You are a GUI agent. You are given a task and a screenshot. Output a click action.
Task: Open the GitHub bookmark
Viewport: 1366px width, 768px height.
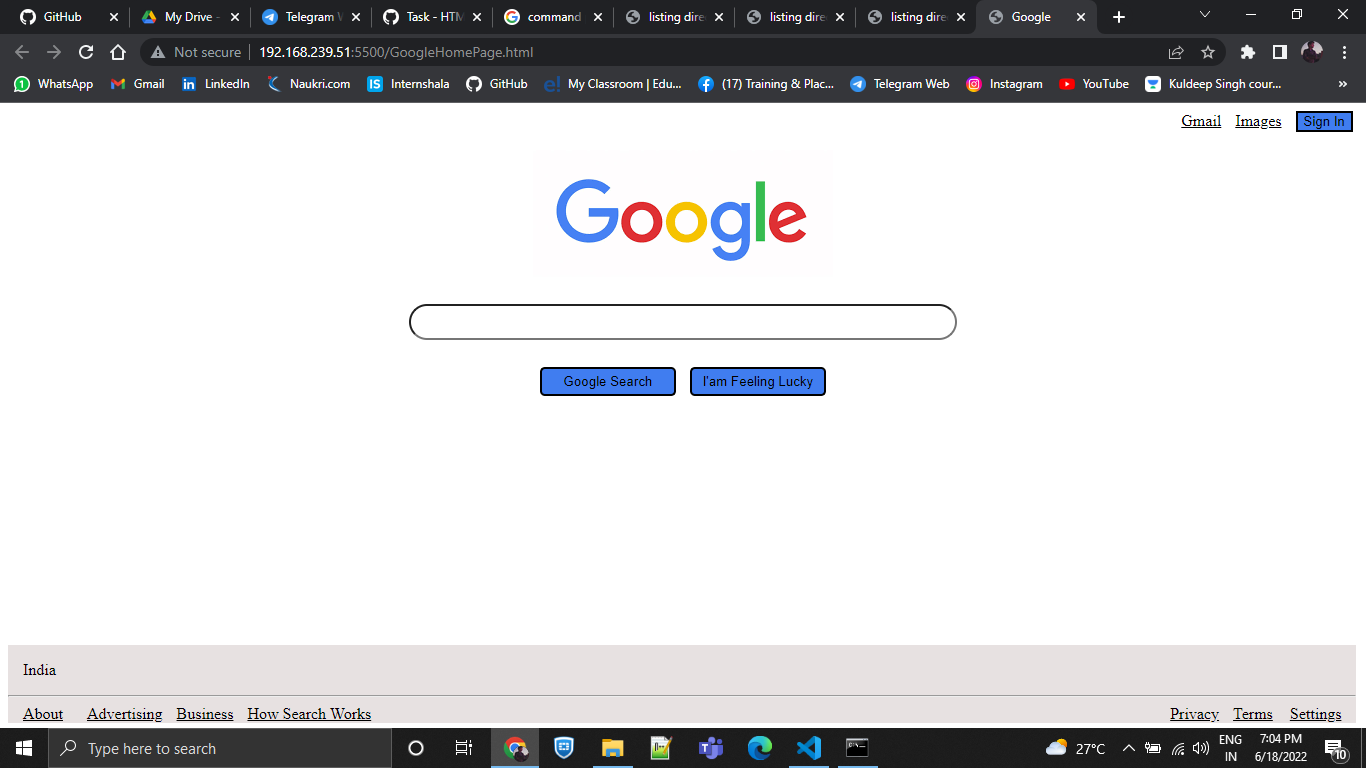click(497, 84)
